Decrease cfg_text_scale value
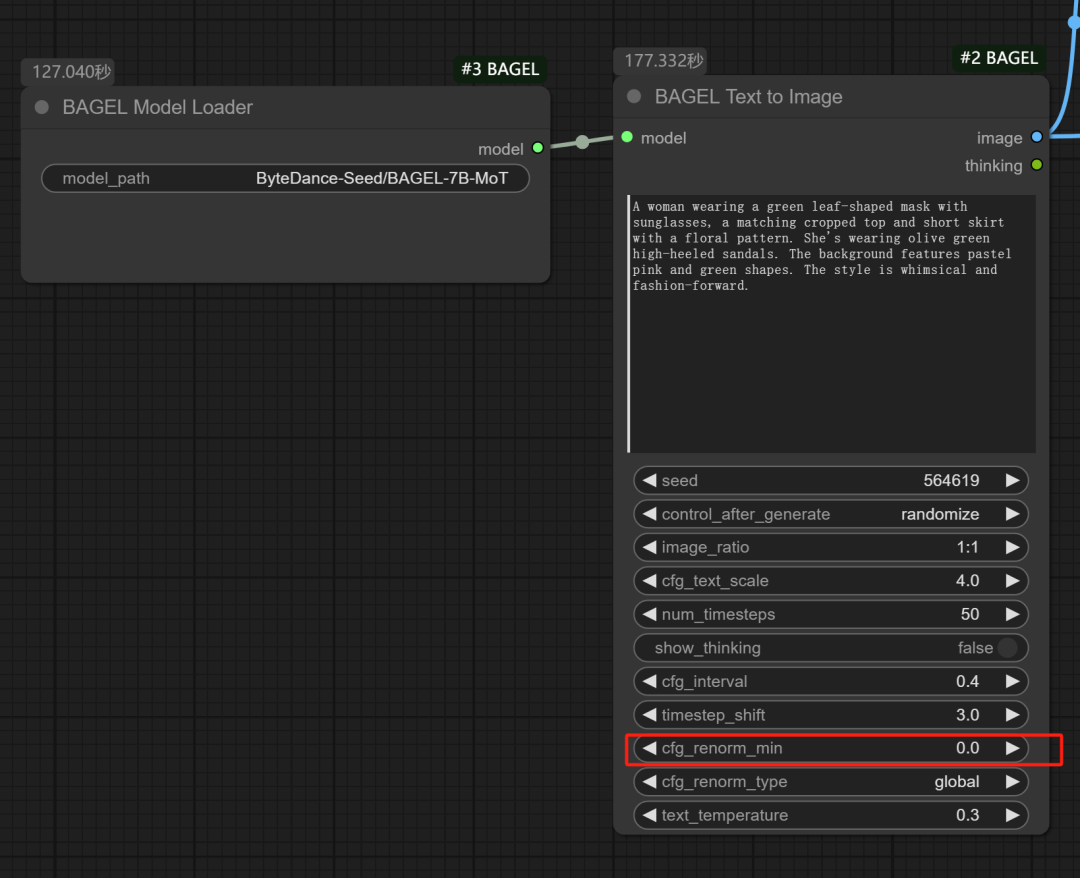This screenshot has height=878, width=1080. pyautogui.click(x=649, y=581)
